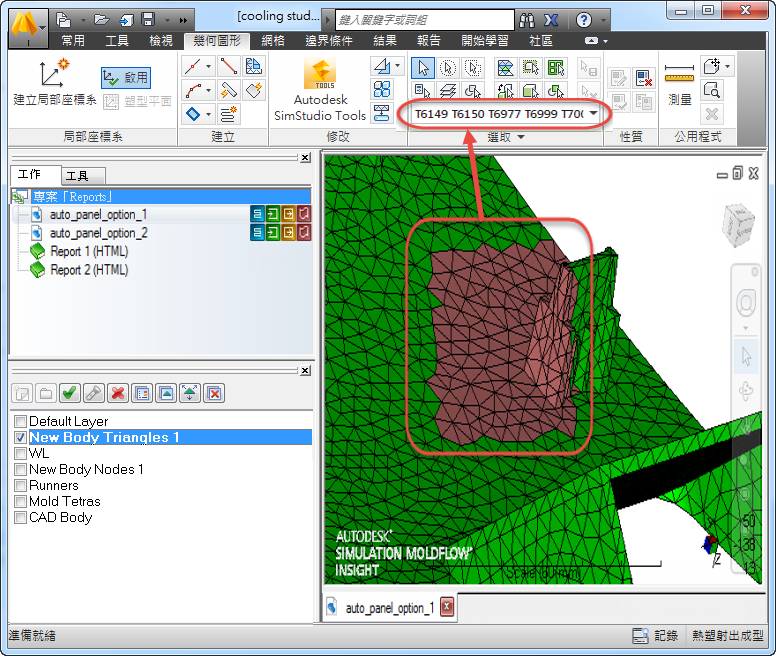Switch to the 檢視 ribbon tab

pyautogui.click(x=161, y=41)
